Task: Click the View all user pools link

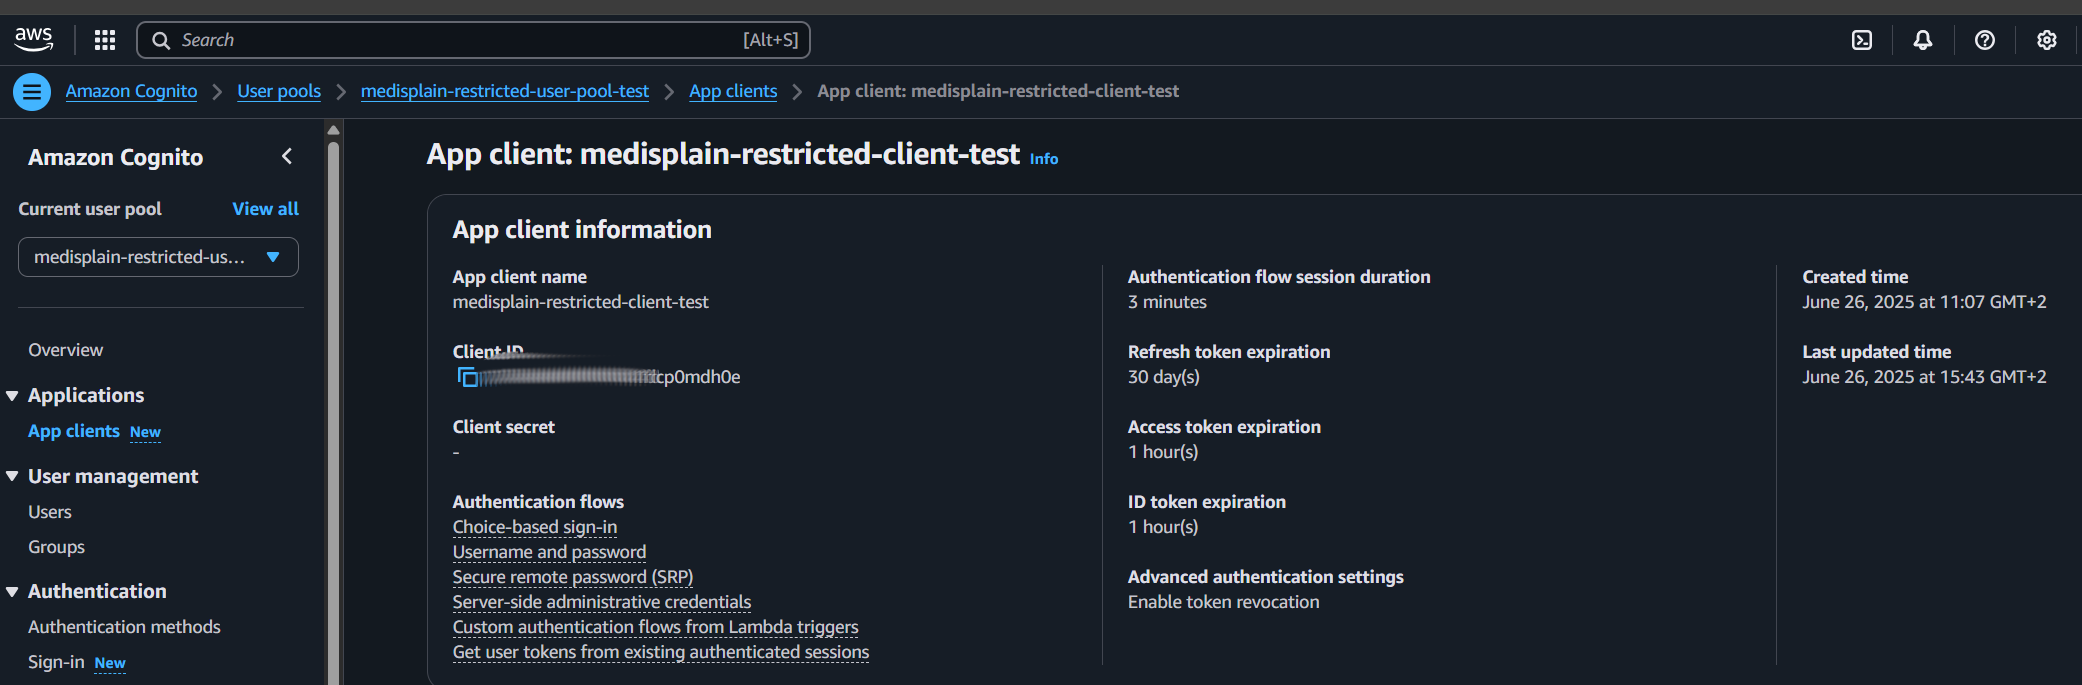Action: pyautogui.click(x=265, y=209)
